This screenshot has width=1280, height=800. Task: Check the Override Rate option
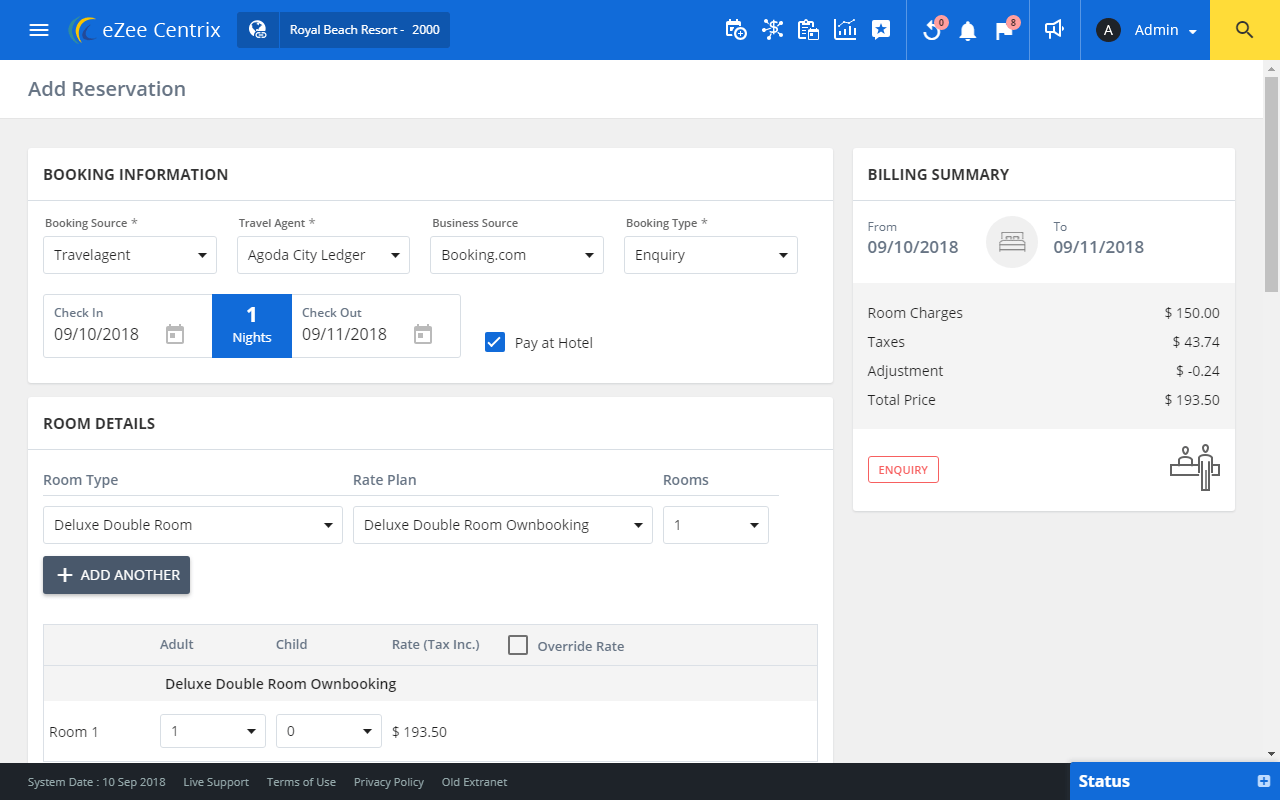click(x=517, y=645)
